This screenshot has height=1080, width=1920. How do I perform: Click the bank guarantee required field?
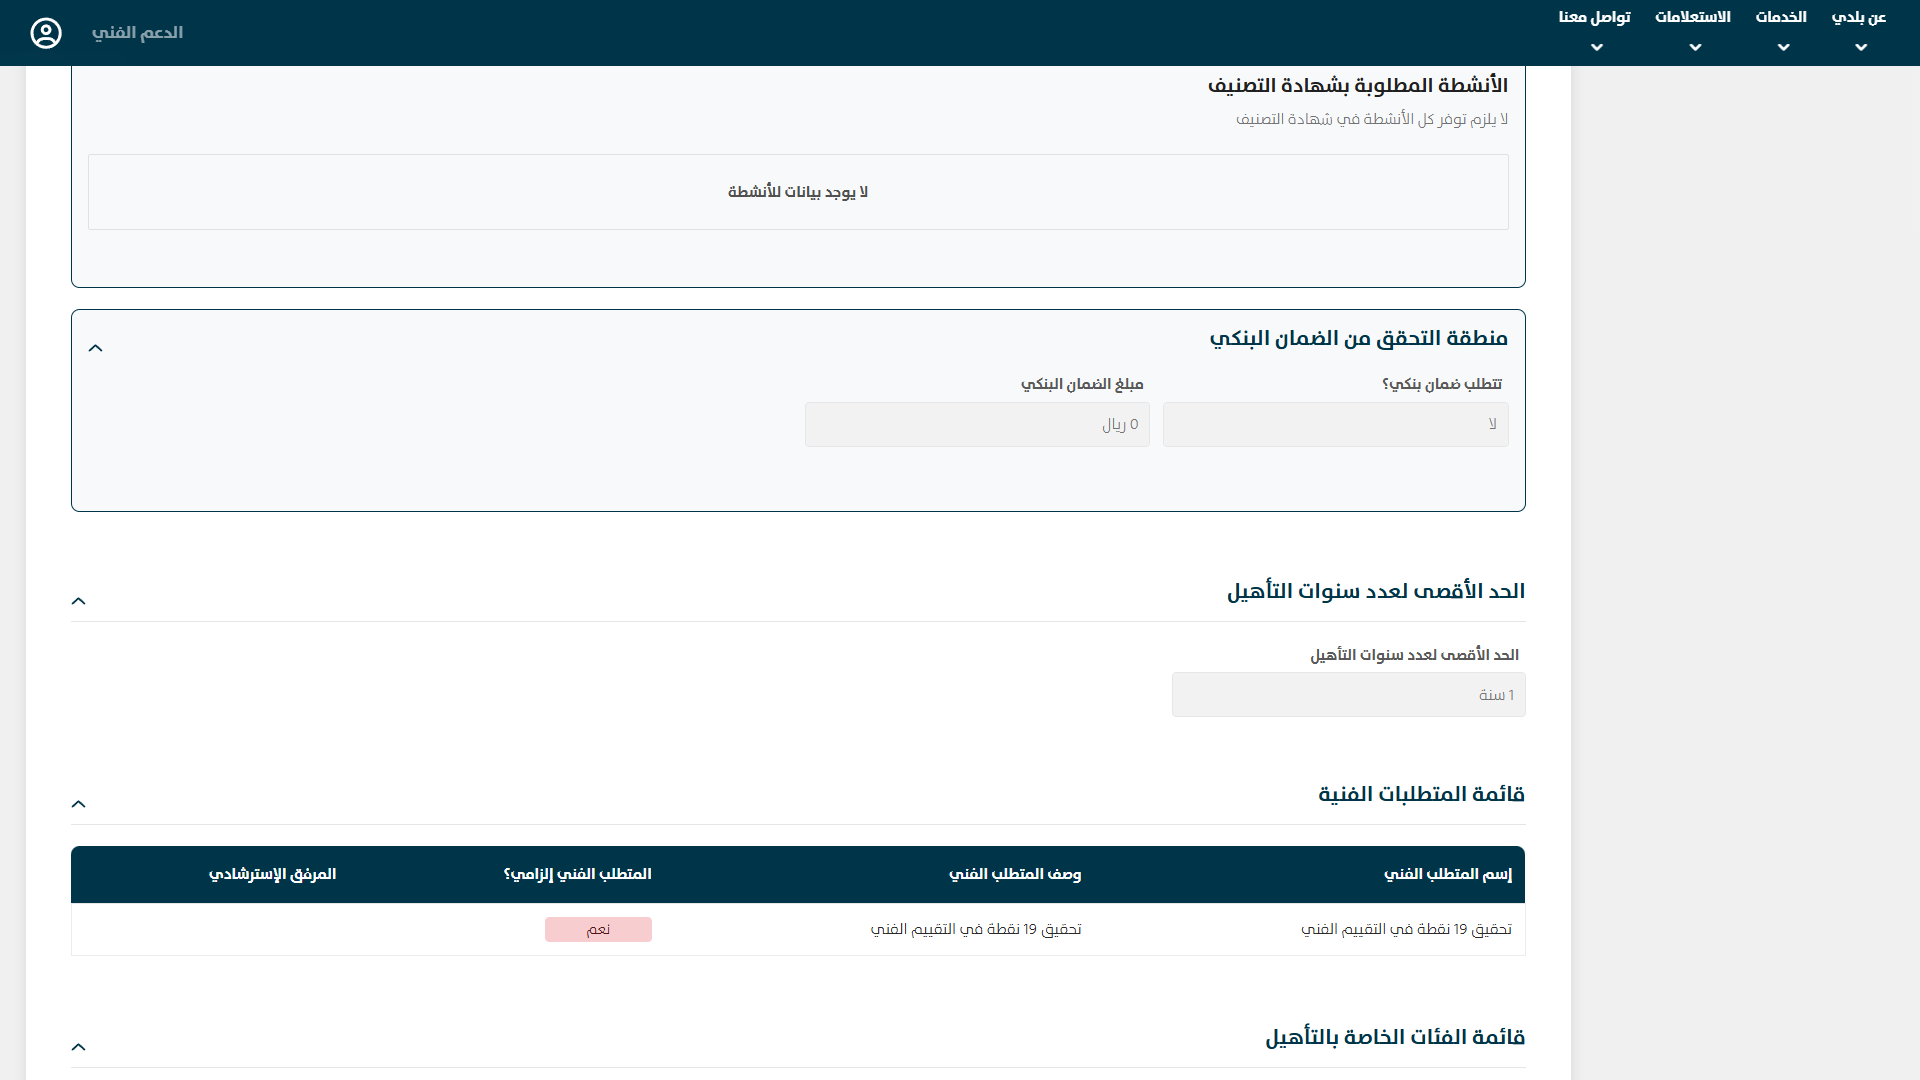click(x=1335, y=425)
